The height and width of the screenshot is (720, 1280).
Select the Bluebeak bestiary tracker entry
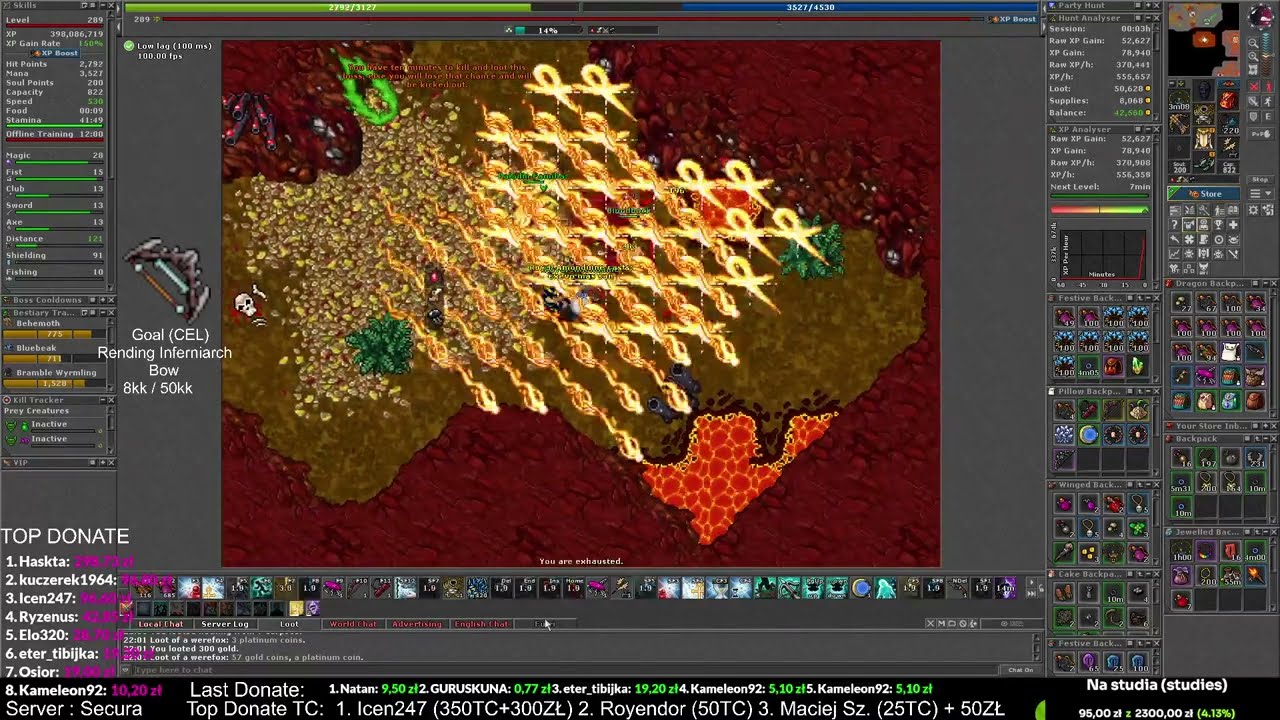pos(55,354)
